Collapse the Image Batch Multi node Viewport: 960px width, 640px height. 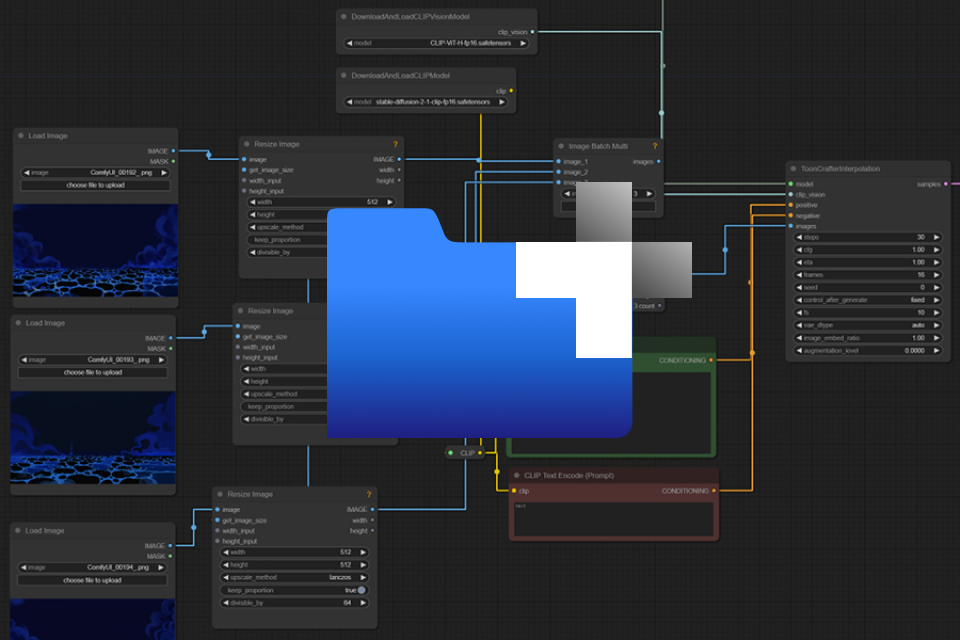tap(561, 146)
